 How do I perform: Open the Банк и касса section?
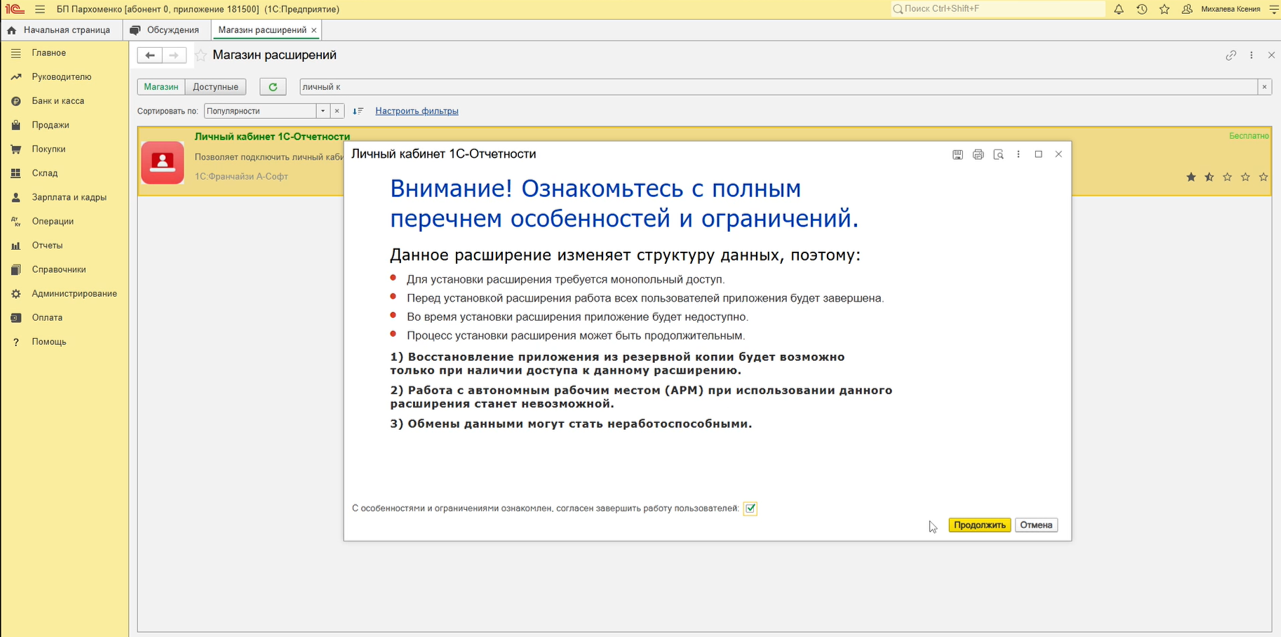pyautogui.click(x=64, y=101)
